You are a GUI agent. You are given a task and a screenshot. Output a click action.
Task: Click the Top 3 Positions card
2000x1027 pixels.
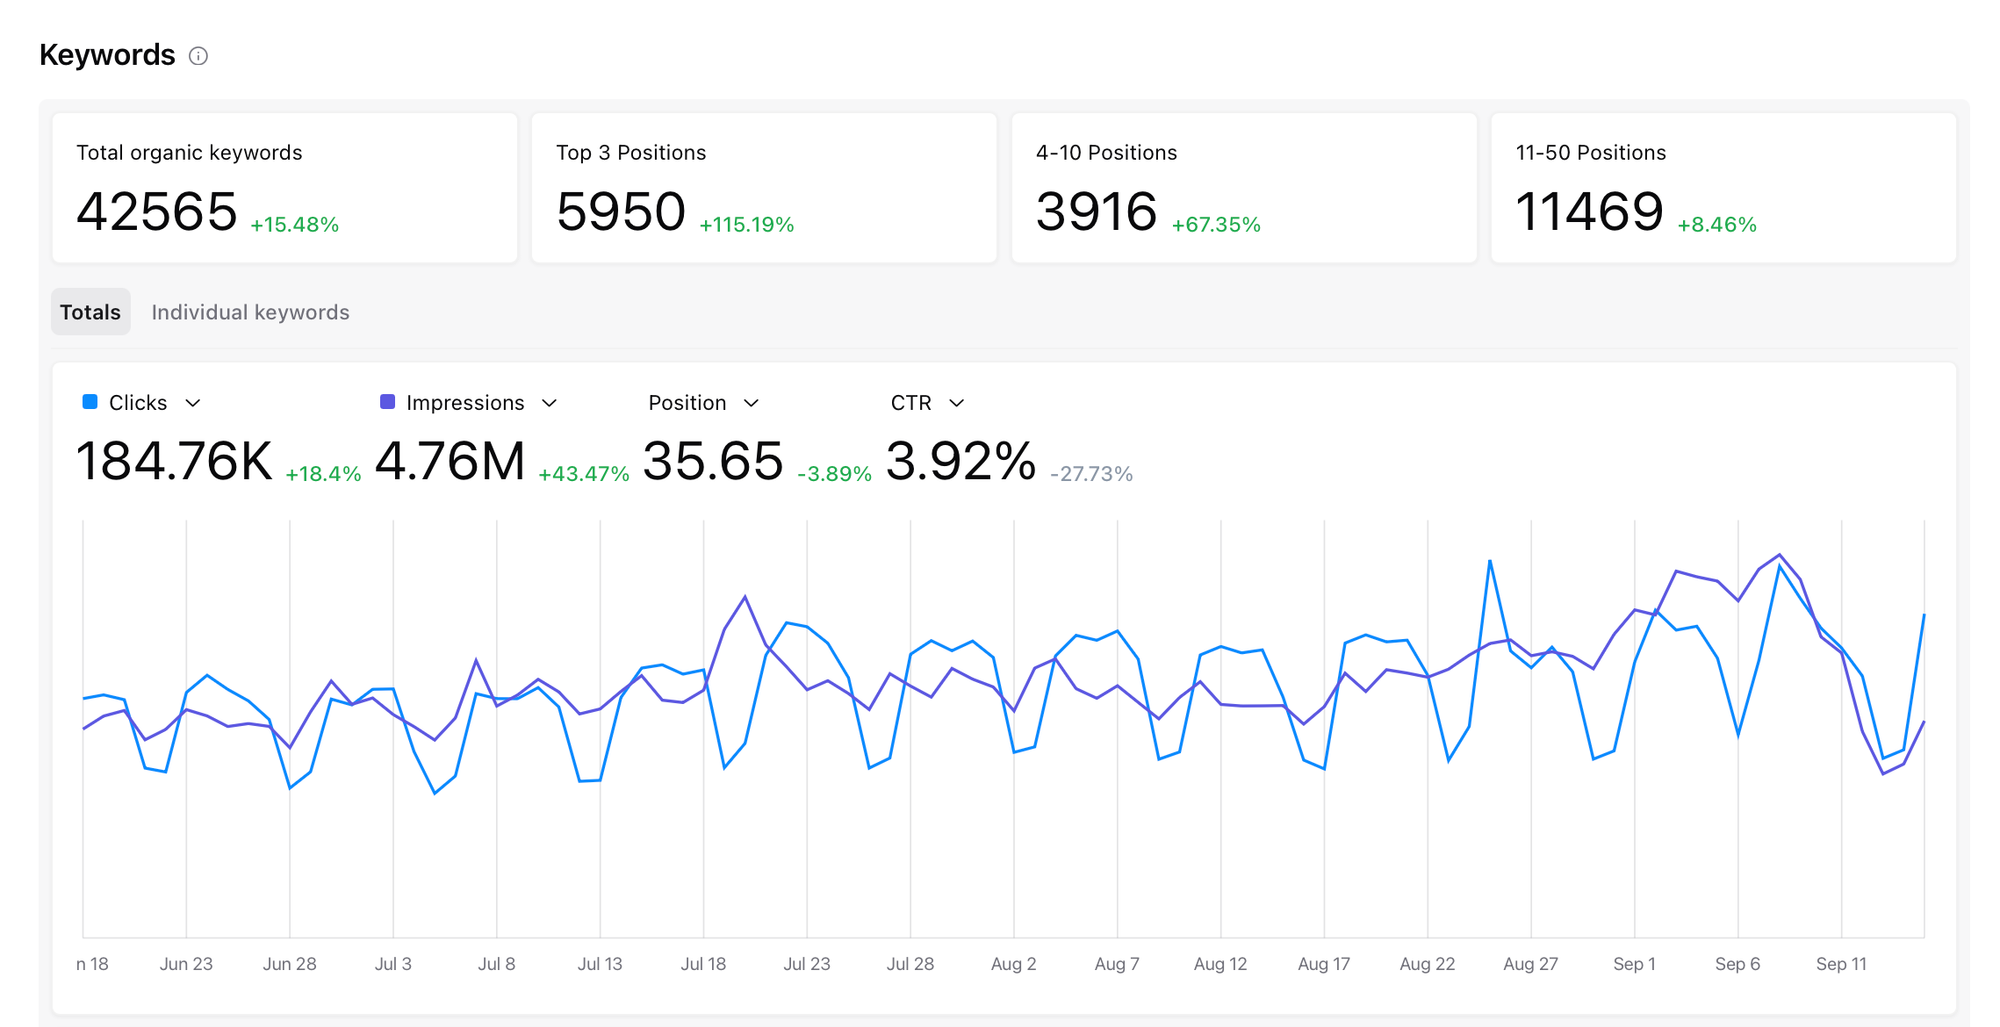pos(763,187)
